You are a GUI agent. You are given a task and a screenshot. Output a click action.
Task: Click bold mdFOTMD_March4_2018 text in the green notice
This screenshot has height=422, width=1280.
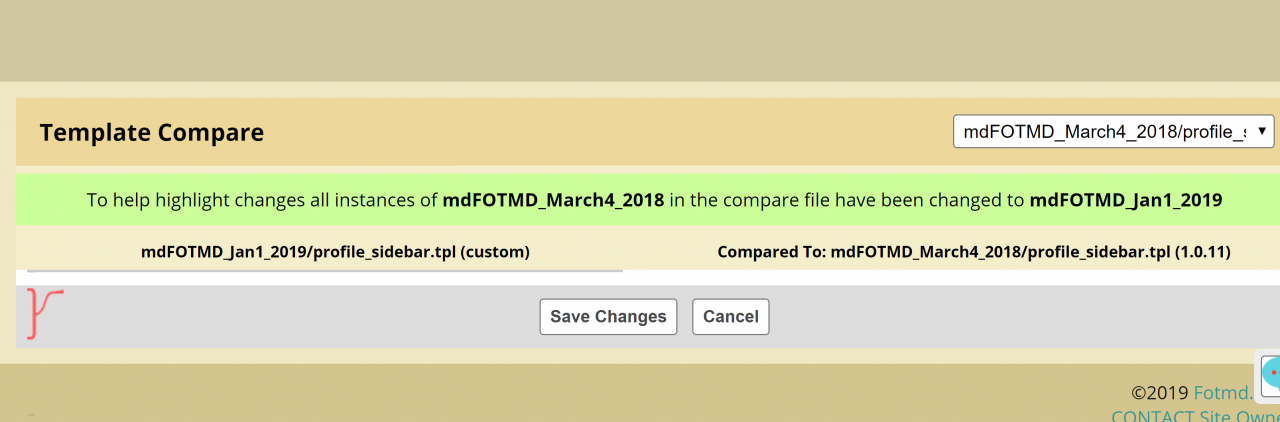[x=553, y=199]
